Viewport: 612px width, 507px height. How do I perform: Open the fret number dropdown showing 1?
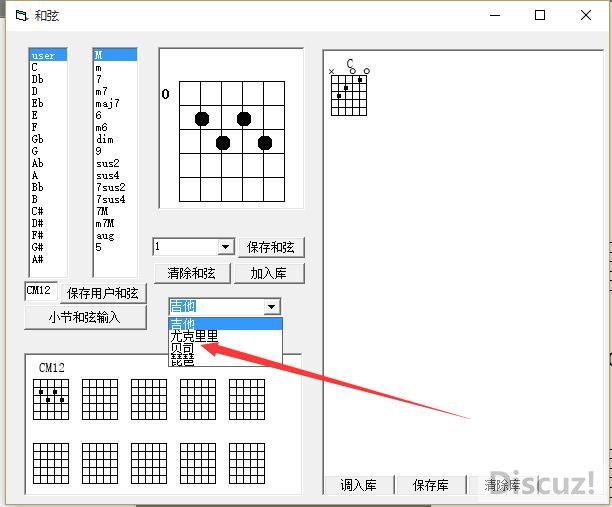[x=225, y=247]
